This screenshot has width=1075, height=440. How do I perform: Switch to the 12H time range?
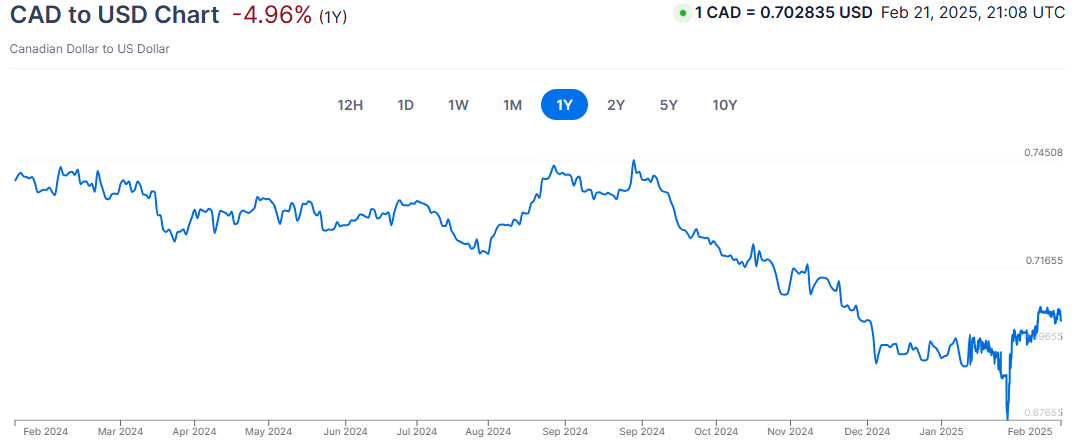[x=350, y=105]
